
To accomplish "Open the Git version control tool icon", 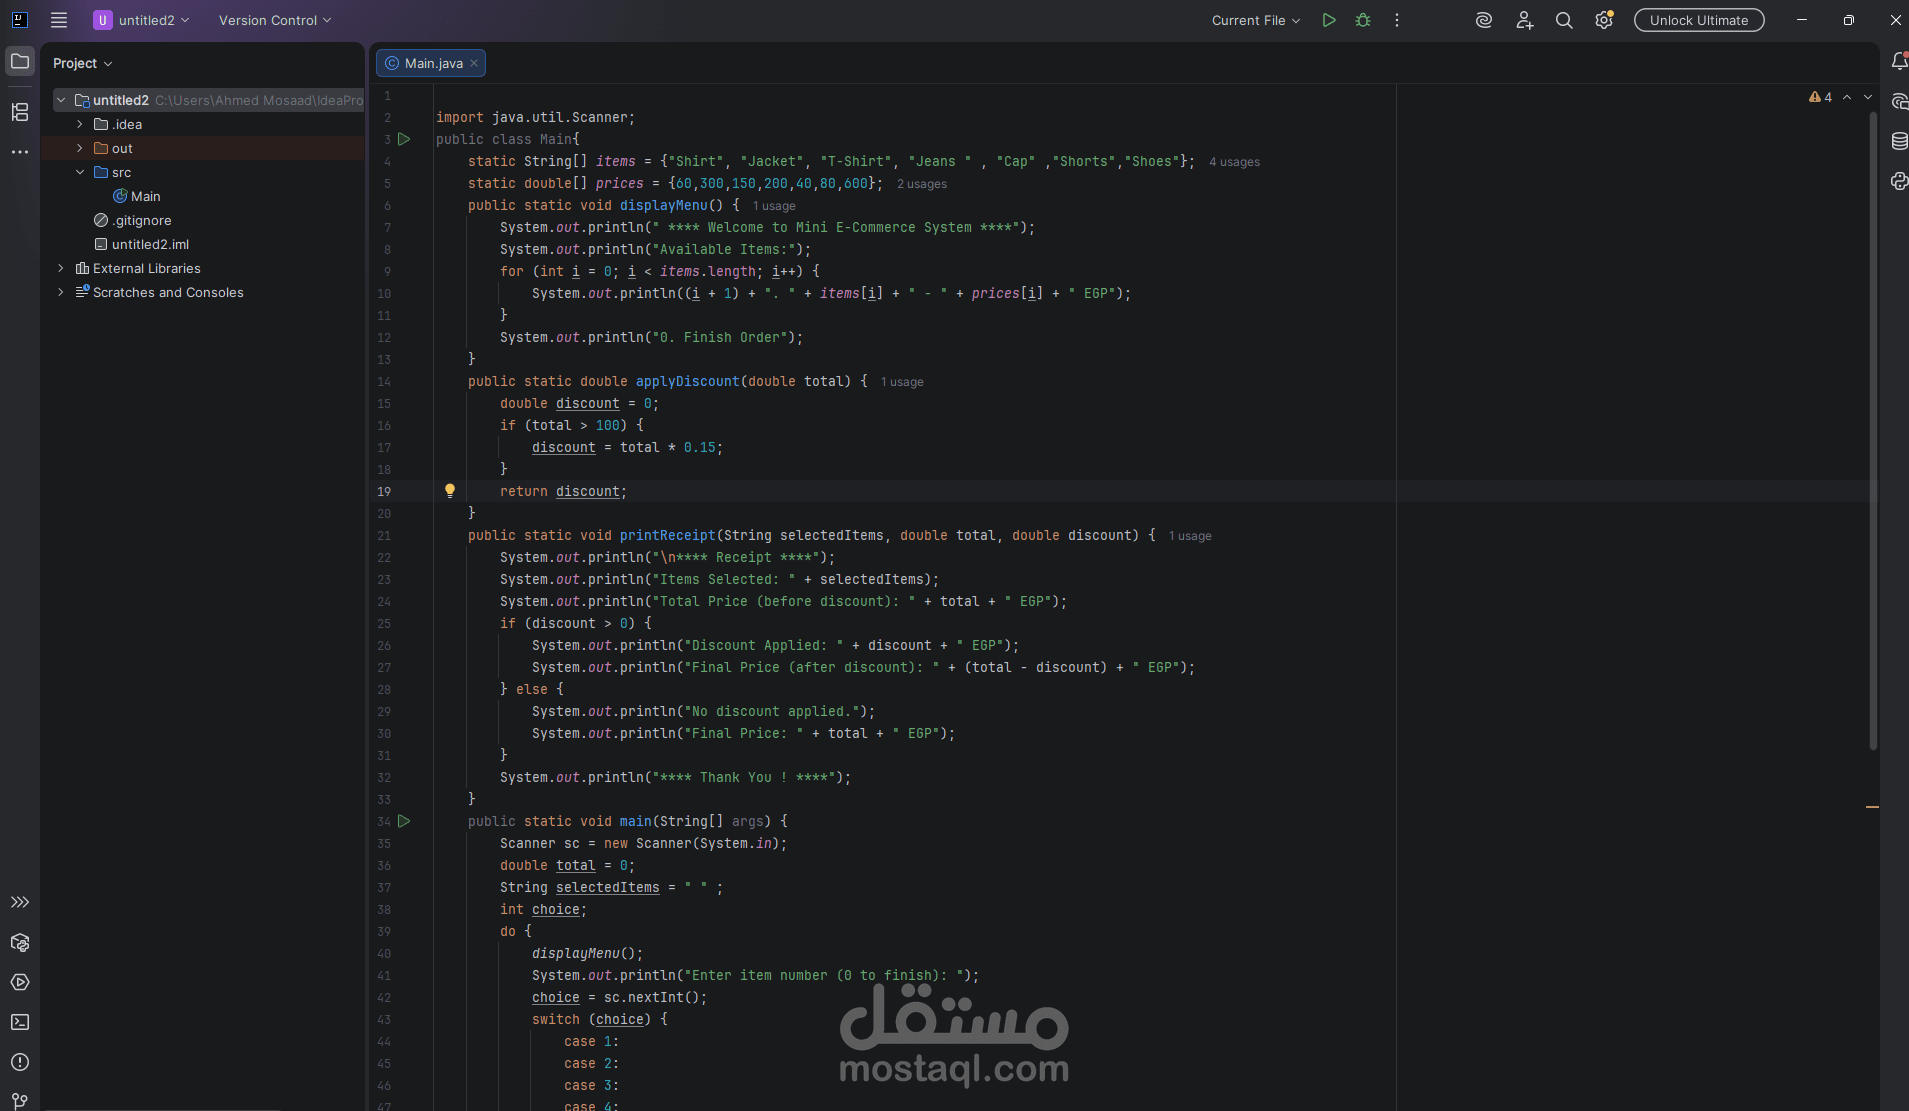I will coord(20,1101).
